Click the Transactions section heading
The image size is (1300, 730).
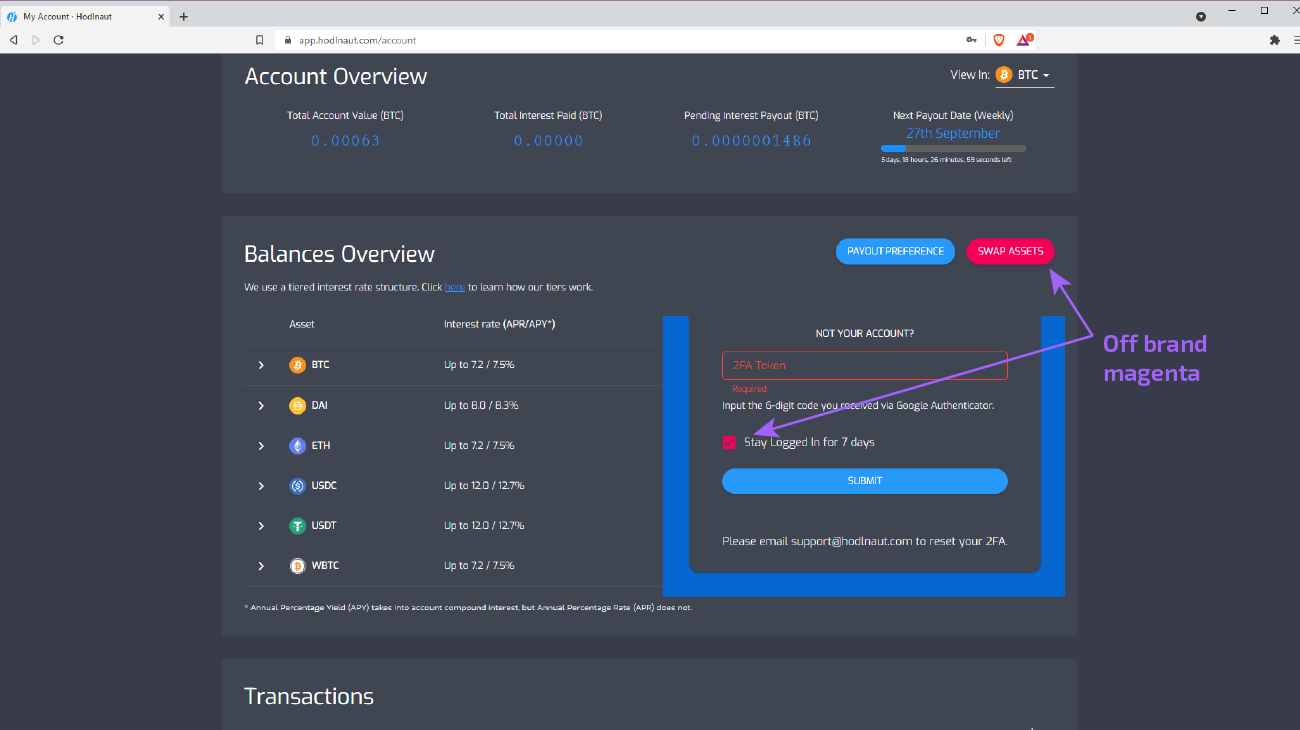[309, 697]
